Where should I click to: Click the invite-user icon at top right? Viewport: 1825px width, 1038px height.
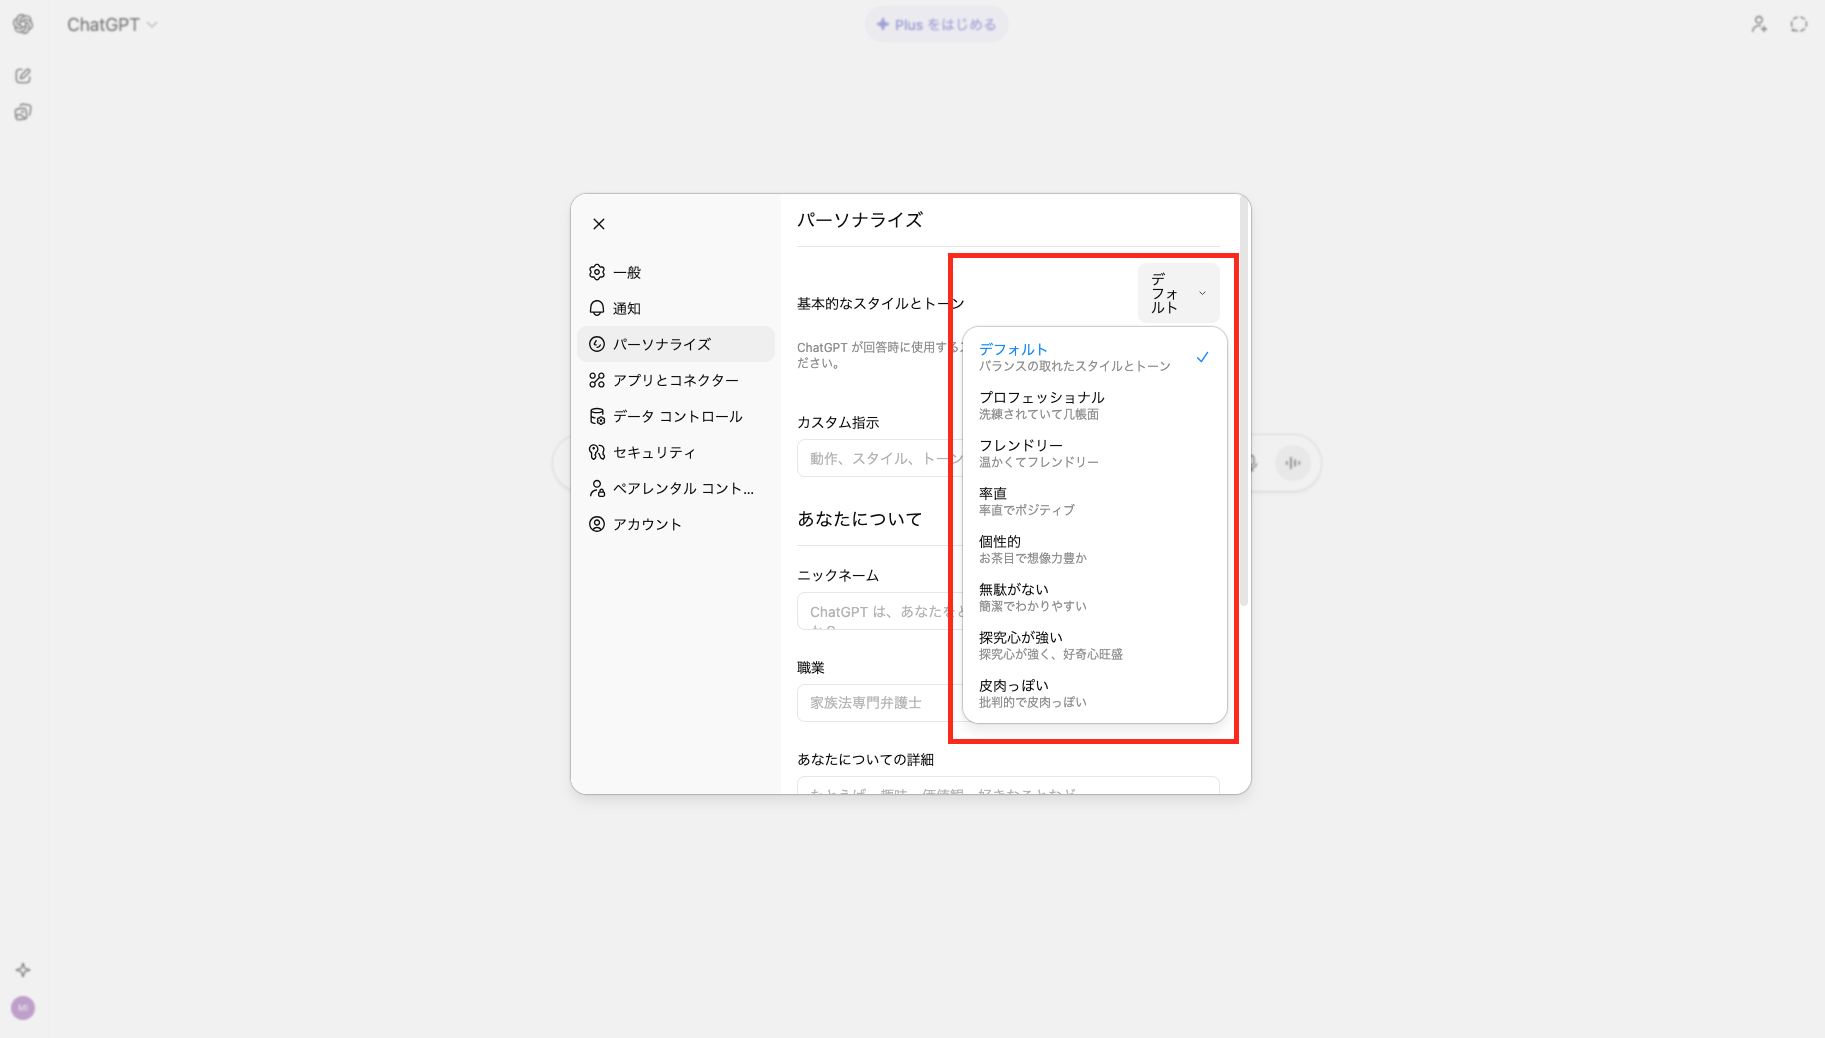1758,24
